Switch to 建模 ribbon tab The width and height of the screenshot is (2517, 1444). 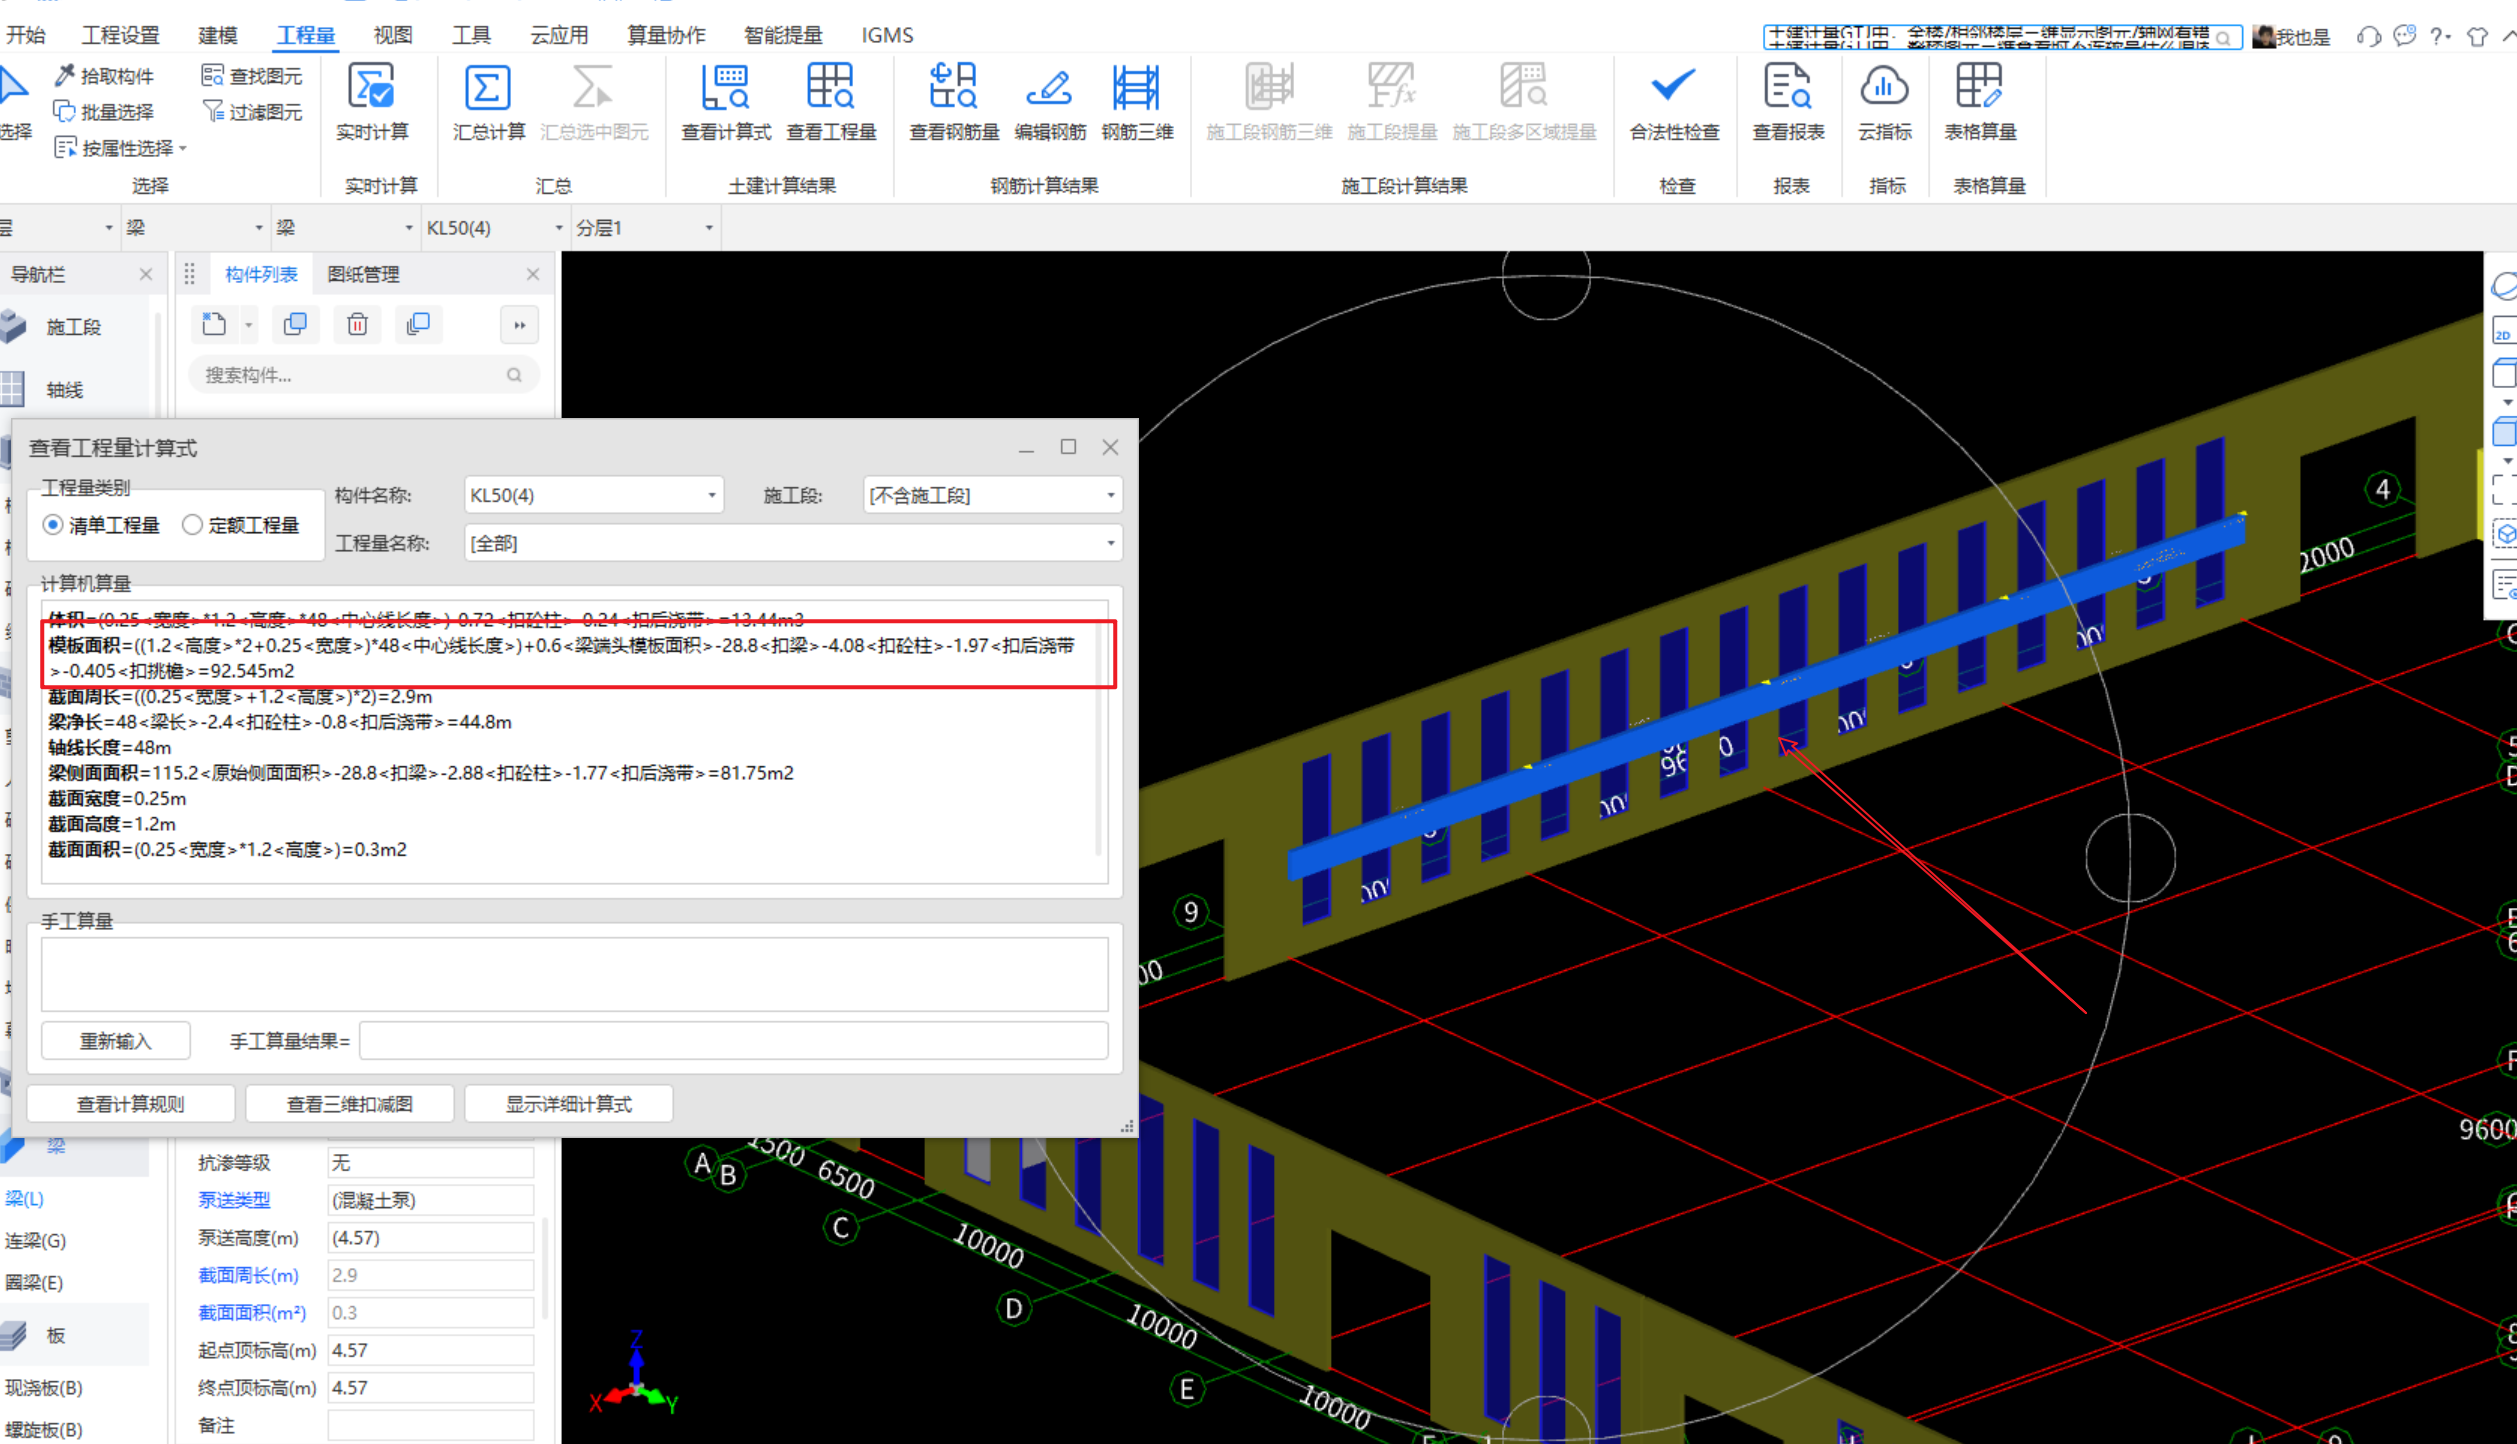(217, 35)
